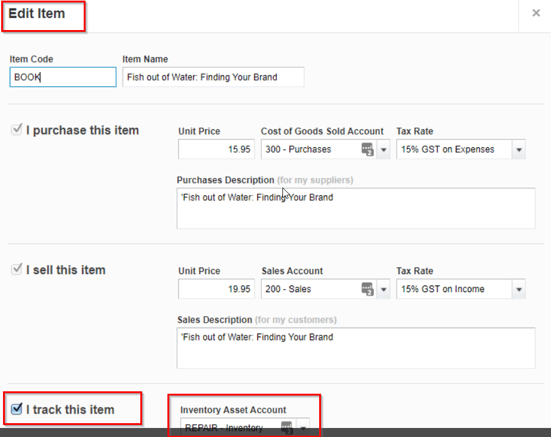The image size is (551, 437).
Task: Toggle the 'I sell this item' checkbox
Action: (16, 269)
